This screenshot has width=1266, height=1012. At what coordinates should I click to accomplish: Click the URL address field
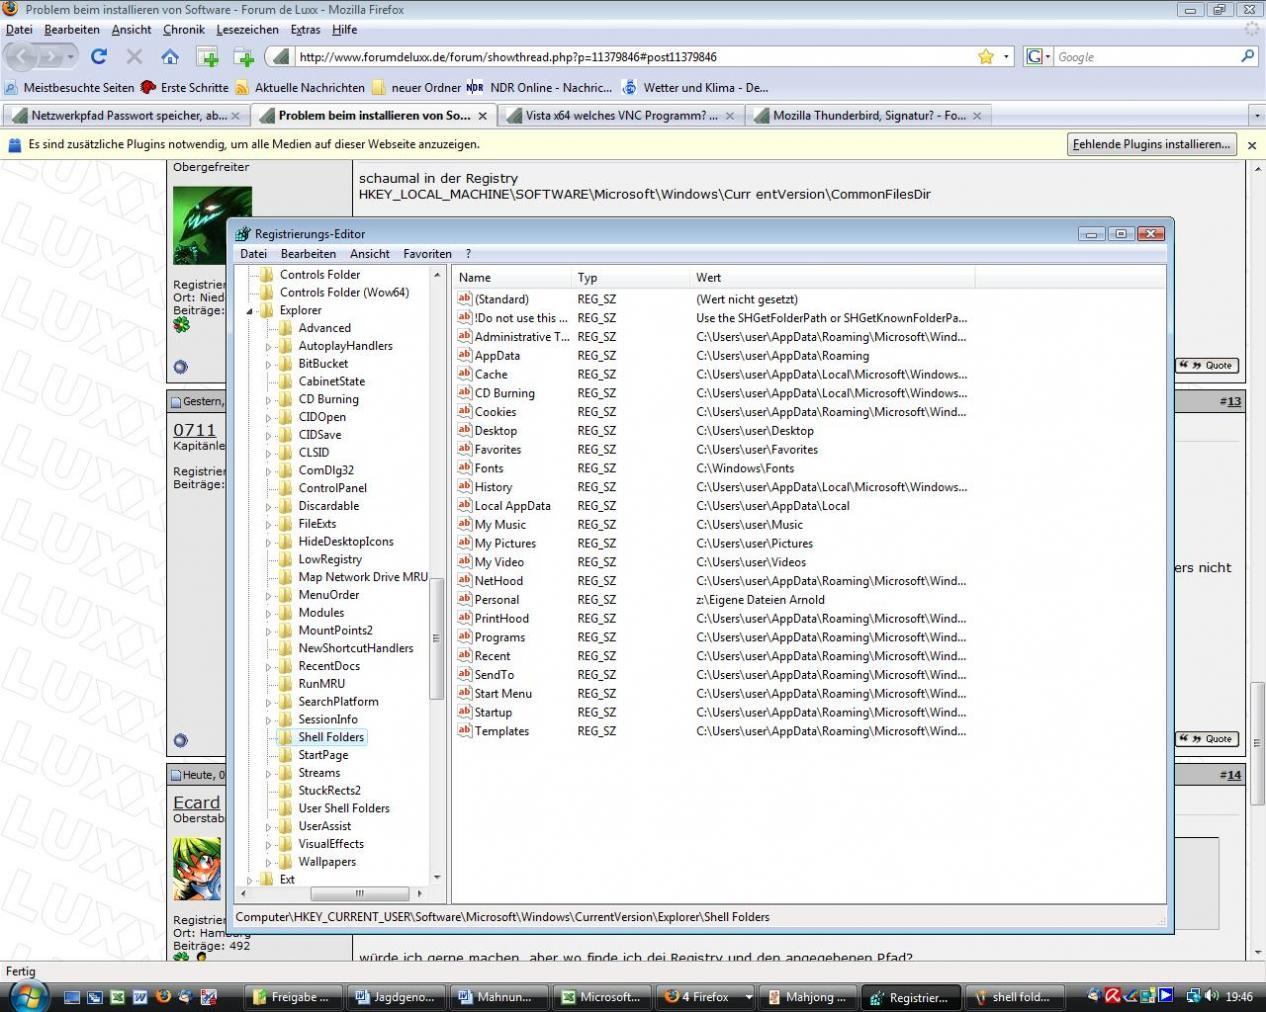point(635,57)
